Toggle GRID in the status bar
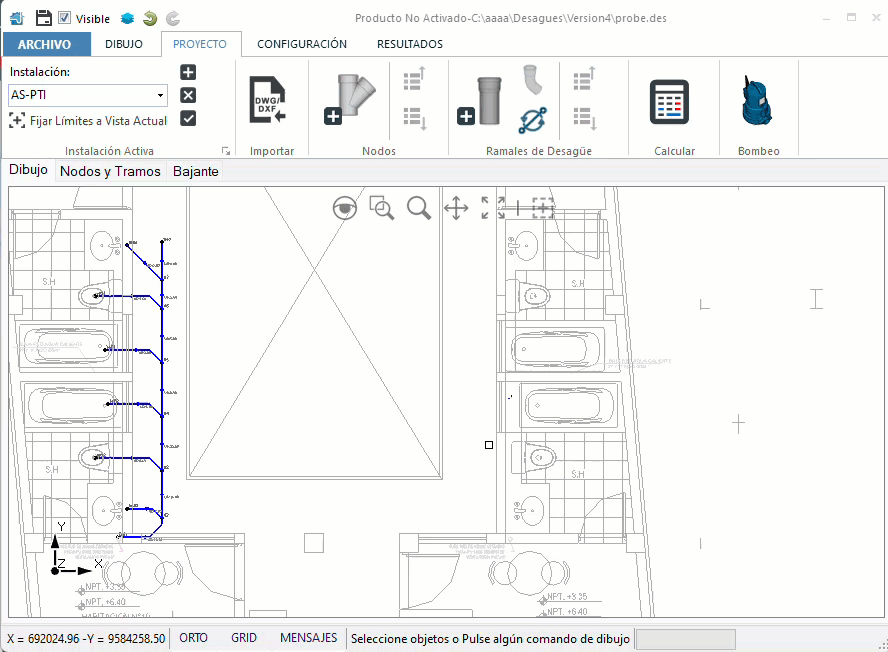Viewport: 888px width, 652px height. click(244, 638)
